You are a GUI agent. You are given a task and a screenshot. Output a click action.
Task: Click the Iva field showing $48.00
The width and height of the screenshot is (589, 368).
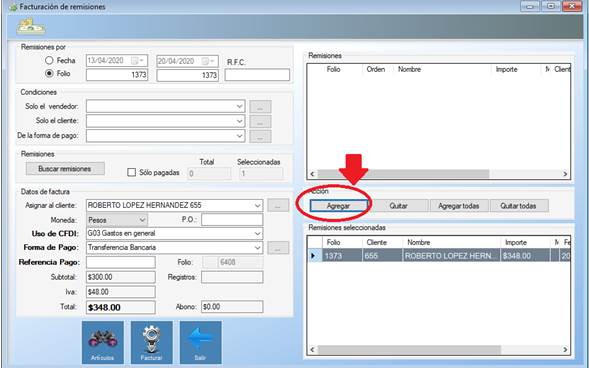(121, 292)
